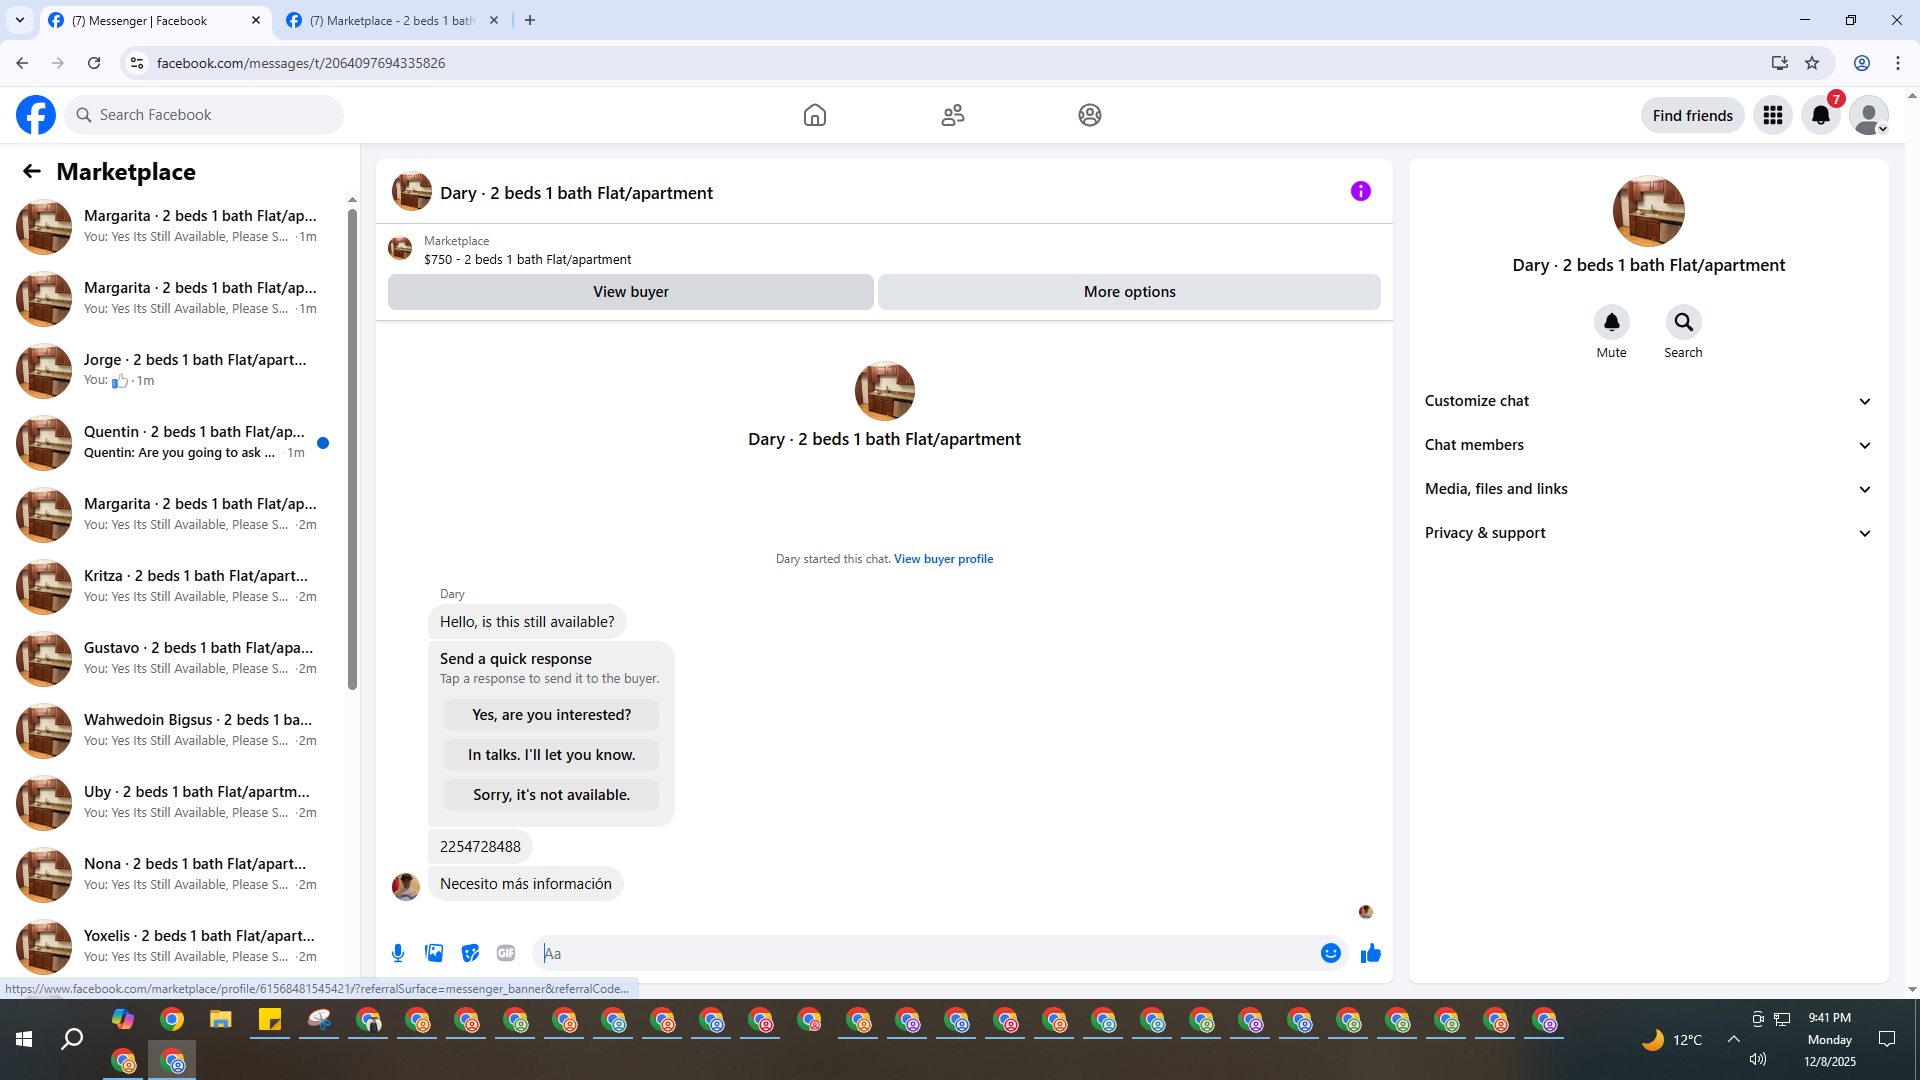Expand the Privacy & support section
This screenshot has width=1920, height=1080.
point(1649,533)
